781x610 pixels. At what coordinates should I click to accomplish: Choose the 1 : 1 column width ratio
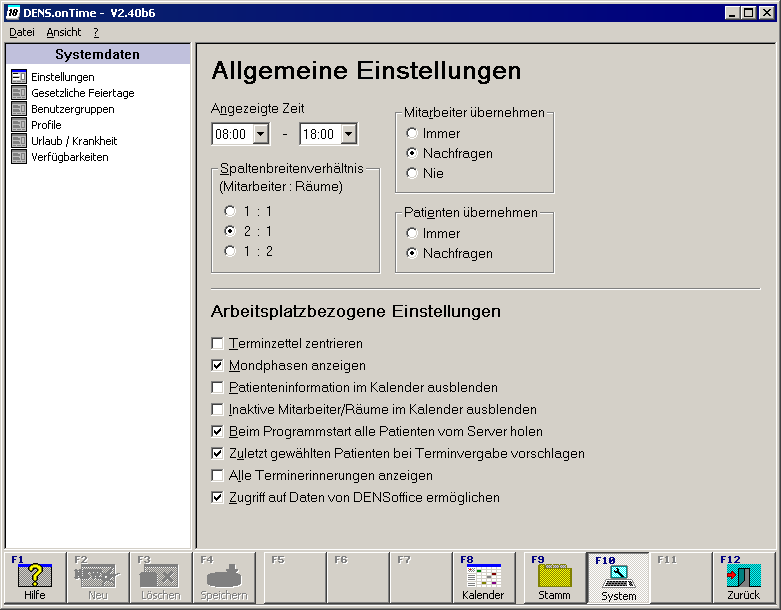[230, 211]
